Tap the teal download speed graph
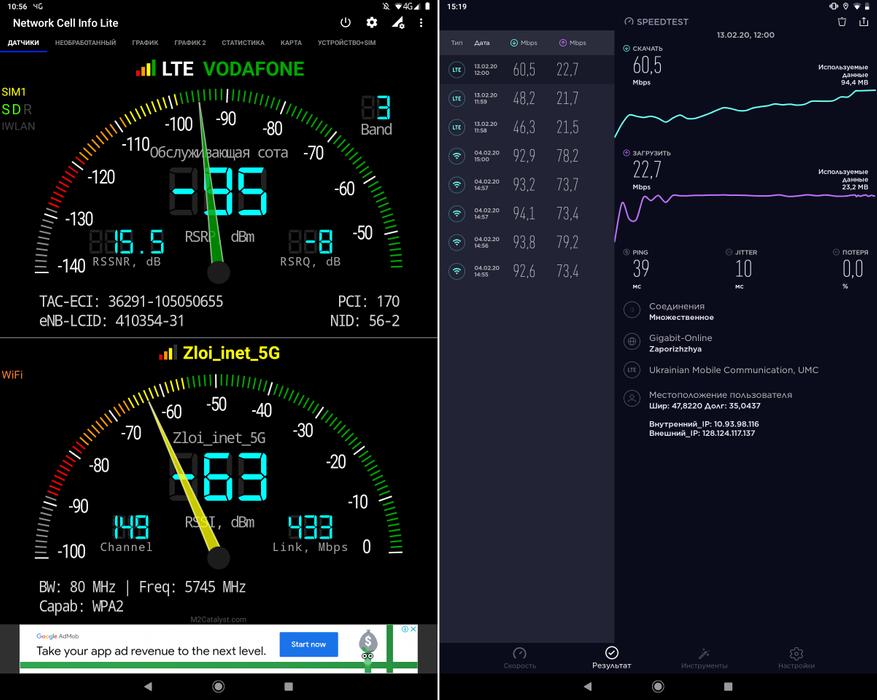The width and height of the screenshot is (877, 700). (x=745, y=113)
